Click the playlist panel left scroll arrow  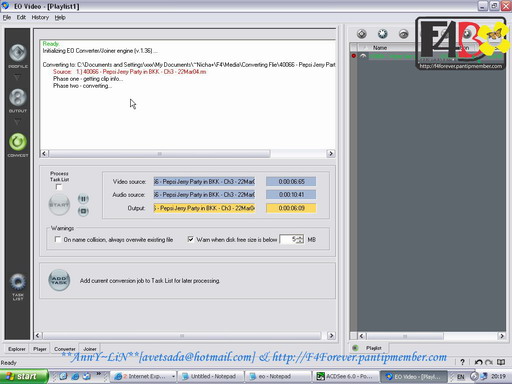362,336
